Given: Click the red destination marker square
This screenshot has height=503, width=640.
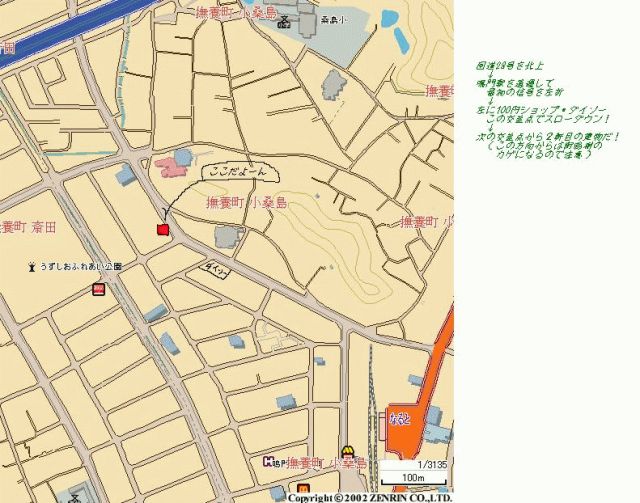Looking at the screenshot, I should [x=162, y=230].
